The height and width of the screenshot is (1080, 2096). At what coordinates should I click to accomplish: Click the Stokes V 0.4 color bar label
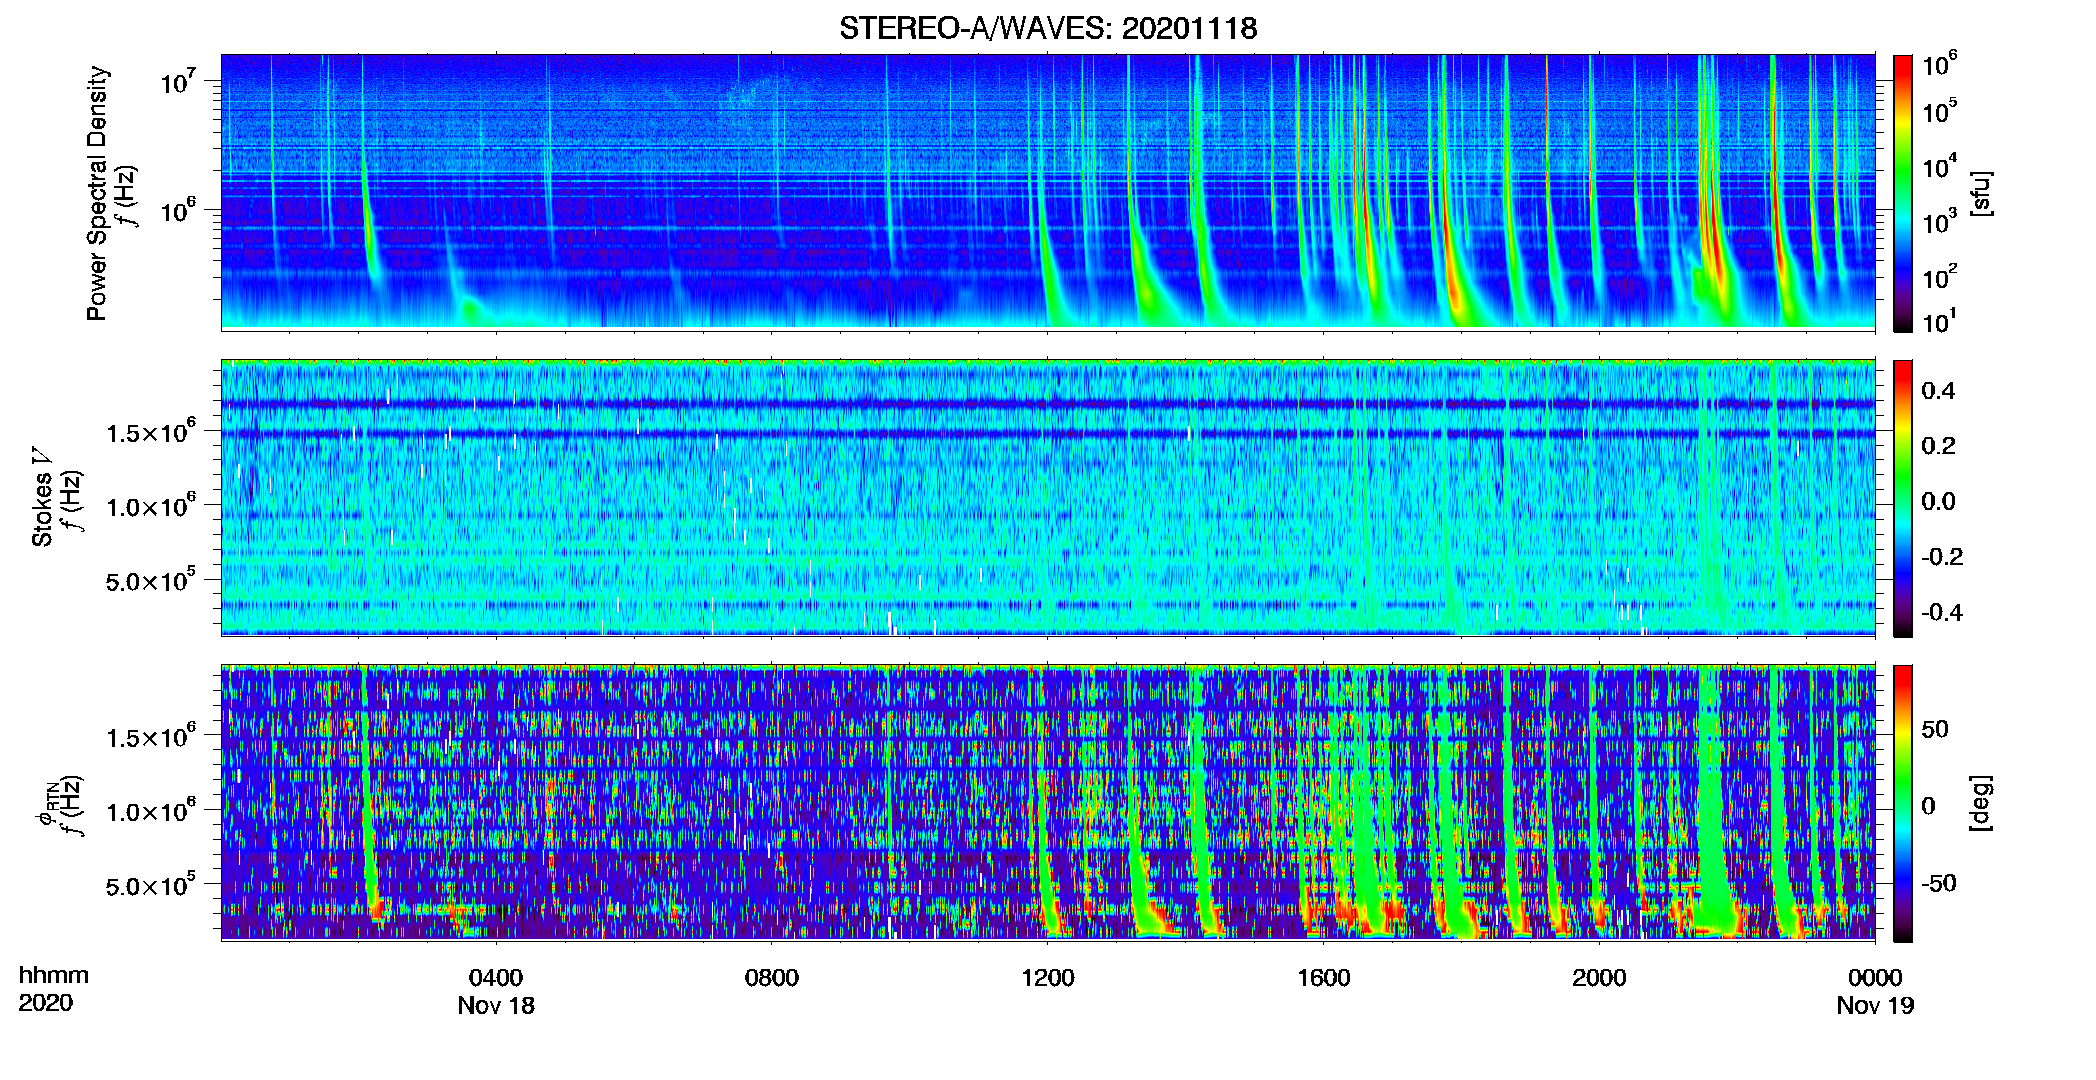point(1938,391)
